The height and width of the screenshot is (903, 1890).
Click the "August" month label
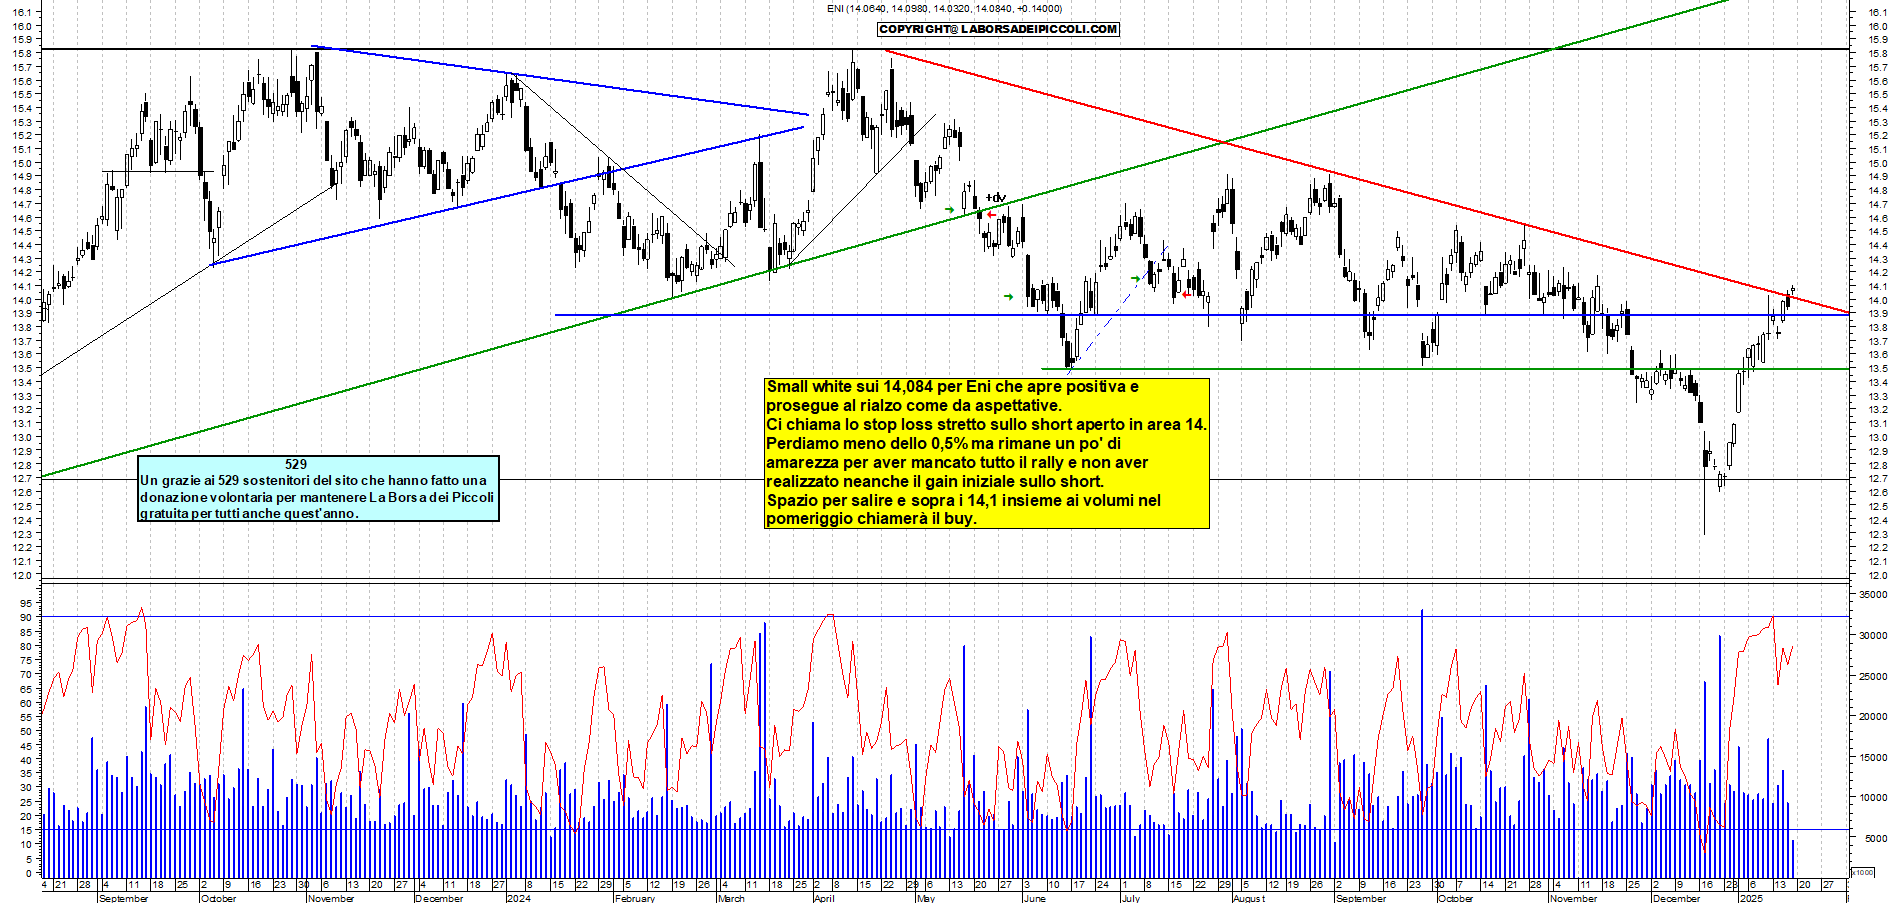point(1249,898)
